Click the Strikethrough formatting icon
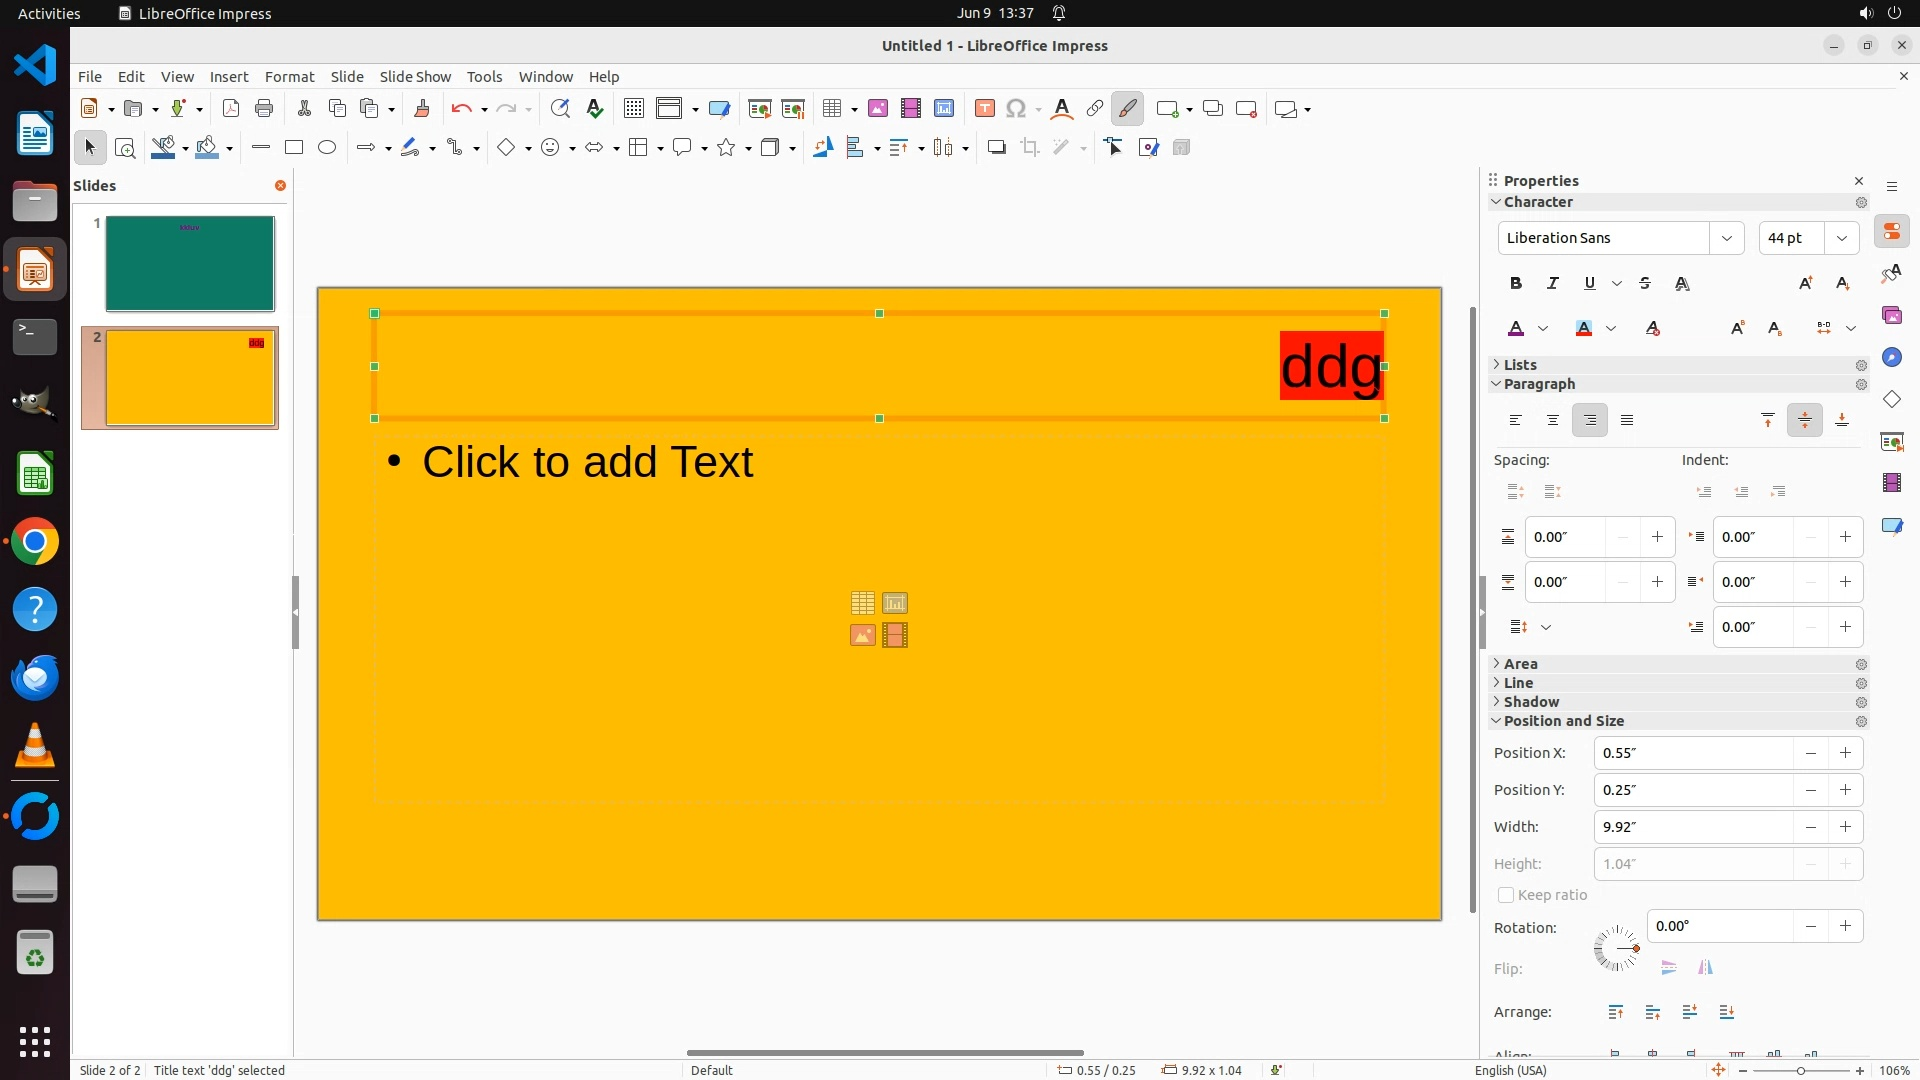 [1645, 284]
